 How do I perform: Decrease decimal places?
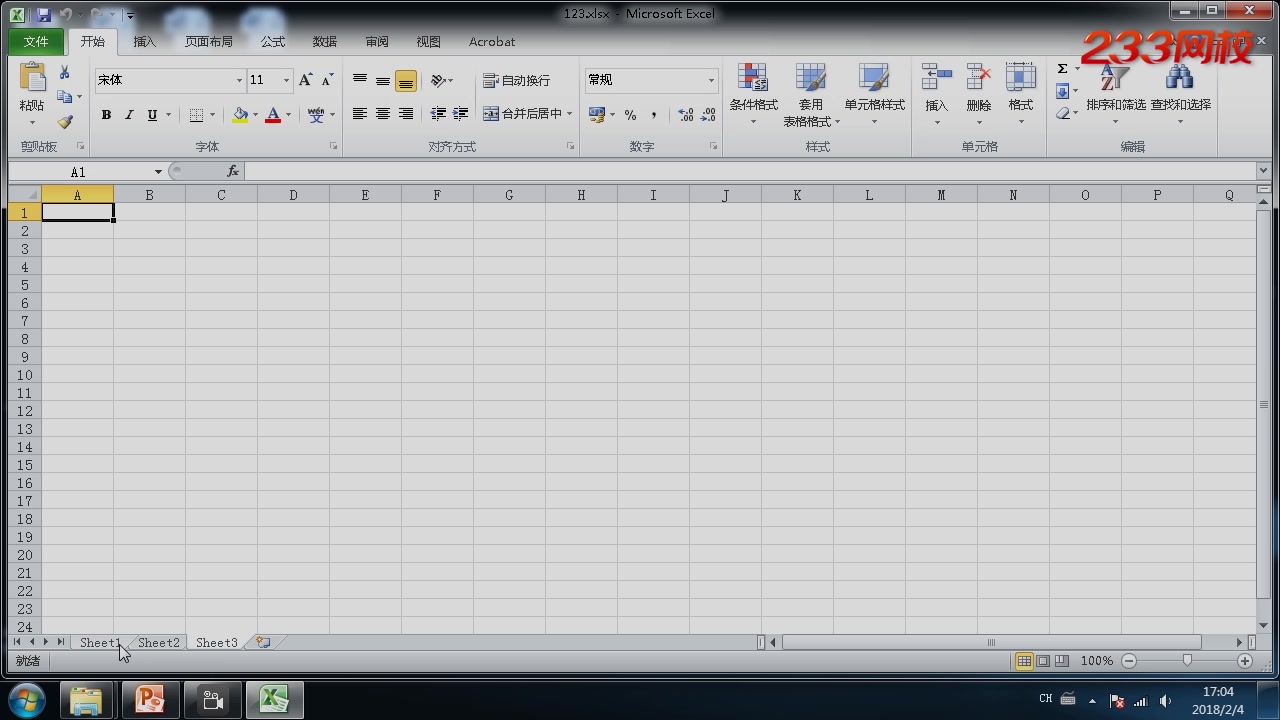(709, 115)
